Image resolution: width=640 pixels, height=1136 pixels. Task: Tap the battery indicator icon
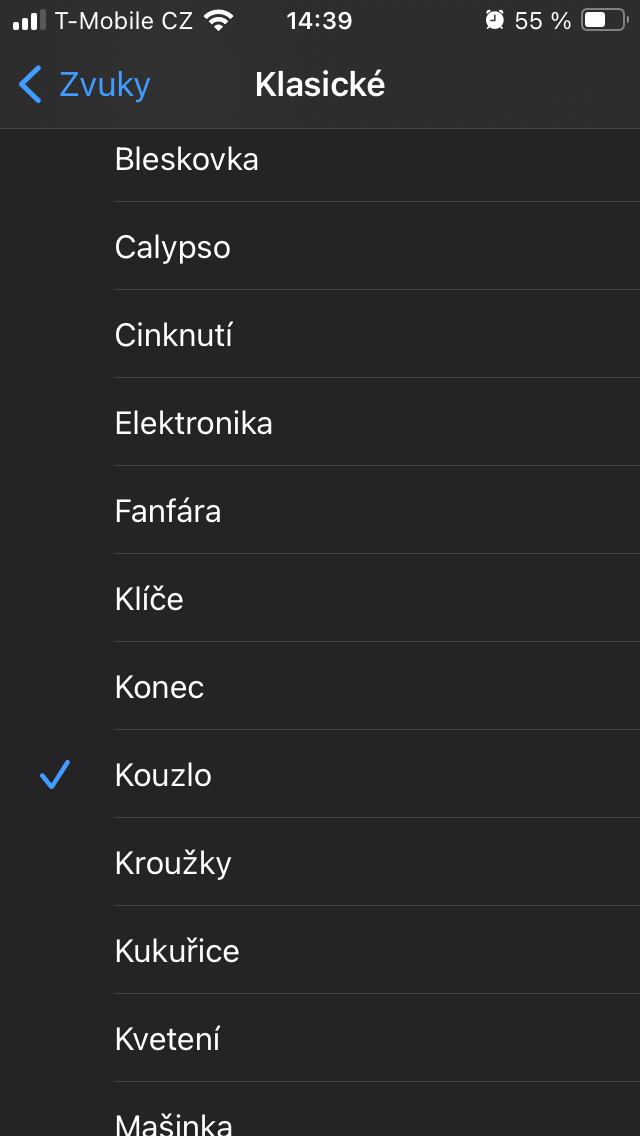(603, 20)
